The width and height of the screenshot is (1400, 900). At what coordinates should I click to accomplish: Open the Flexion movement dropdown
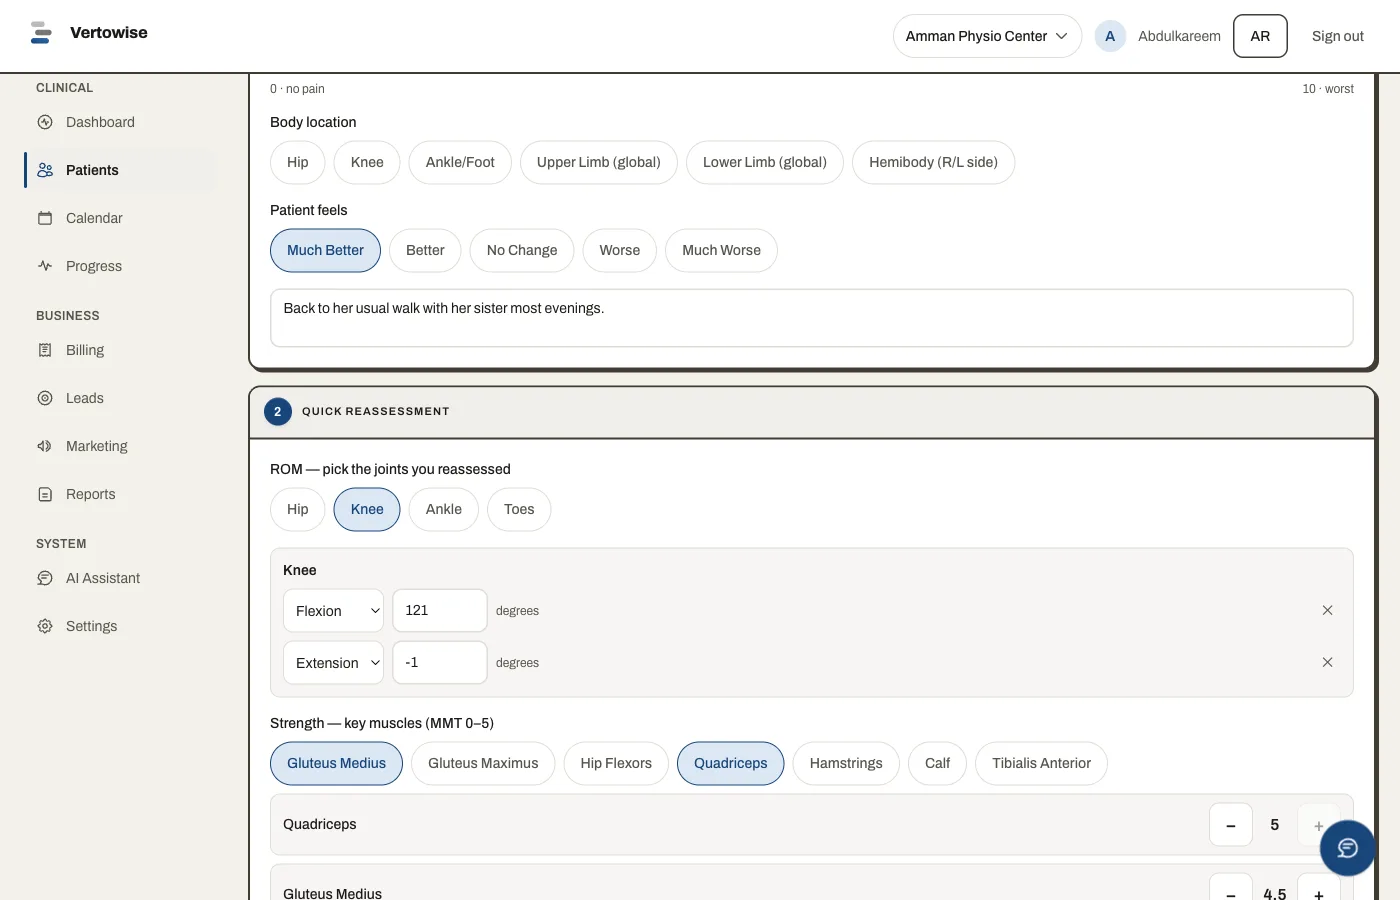click(x=333, y=611)
